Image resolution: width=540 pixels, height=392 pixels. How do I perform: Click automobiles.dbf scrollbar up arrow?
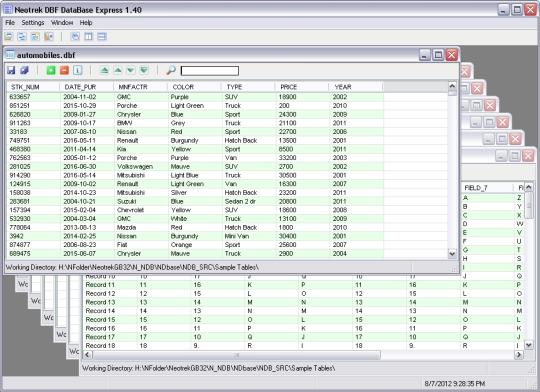452,86
